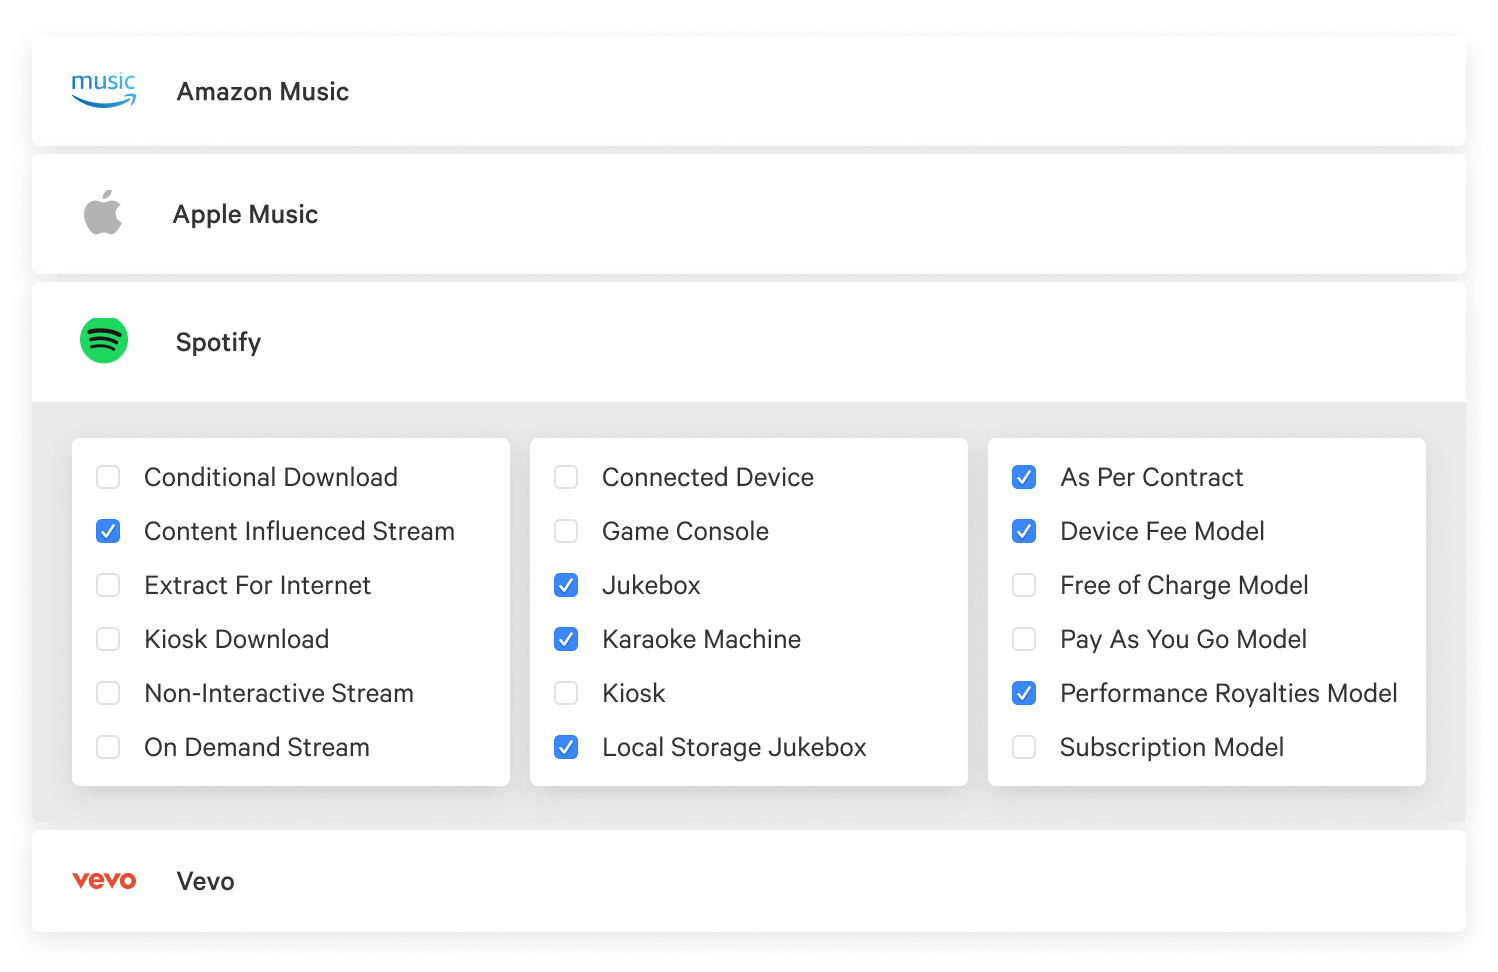
Task: Enable Non-Interactive Stream checkbox
Action: pyautogui.click(x=108, y=693)
